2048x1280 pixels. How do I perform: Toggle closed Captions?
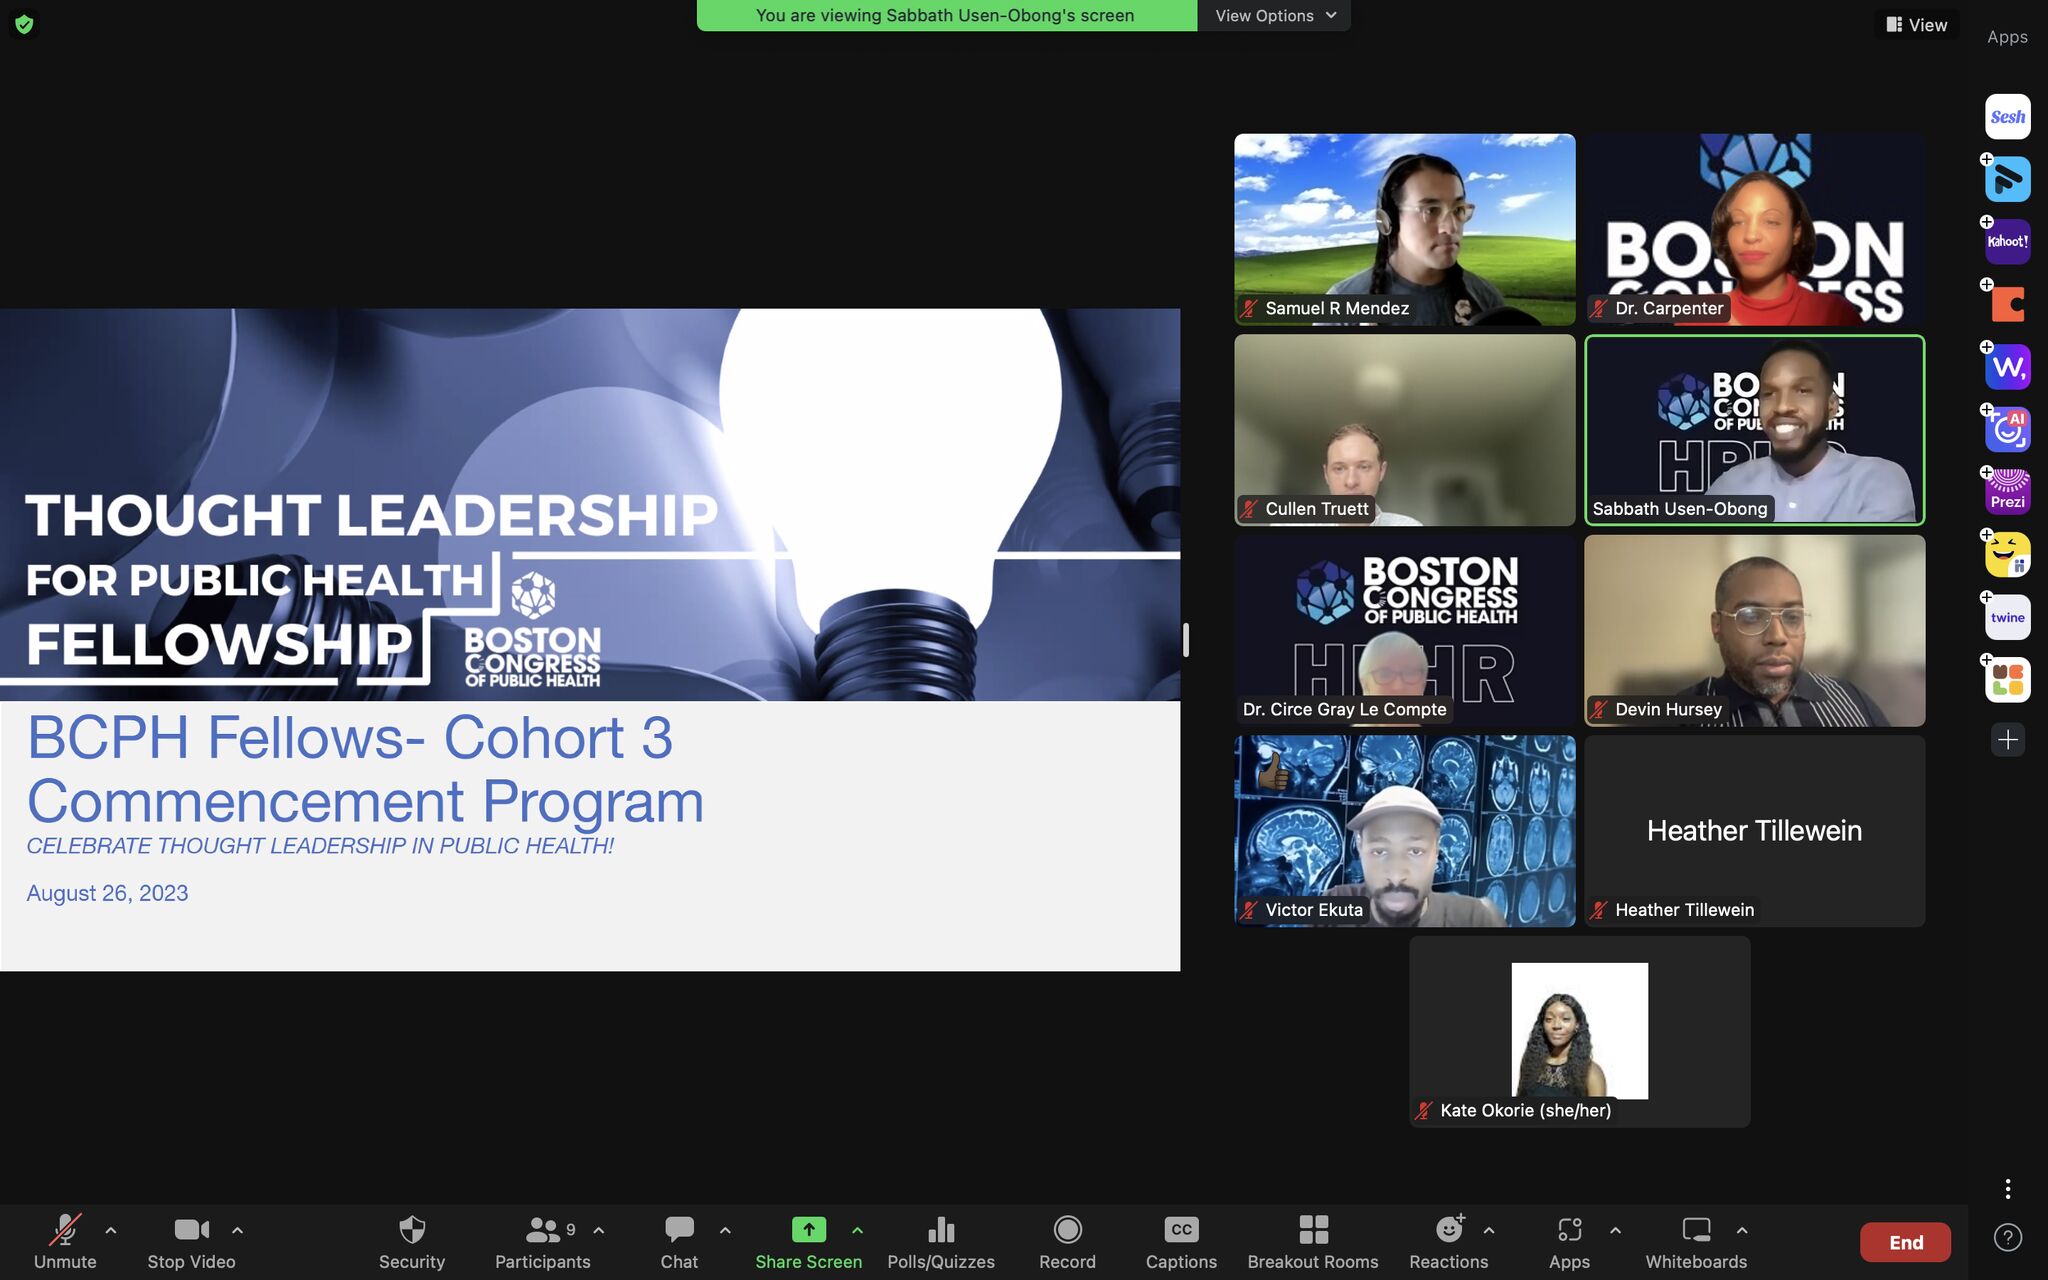[1181, 1242]
